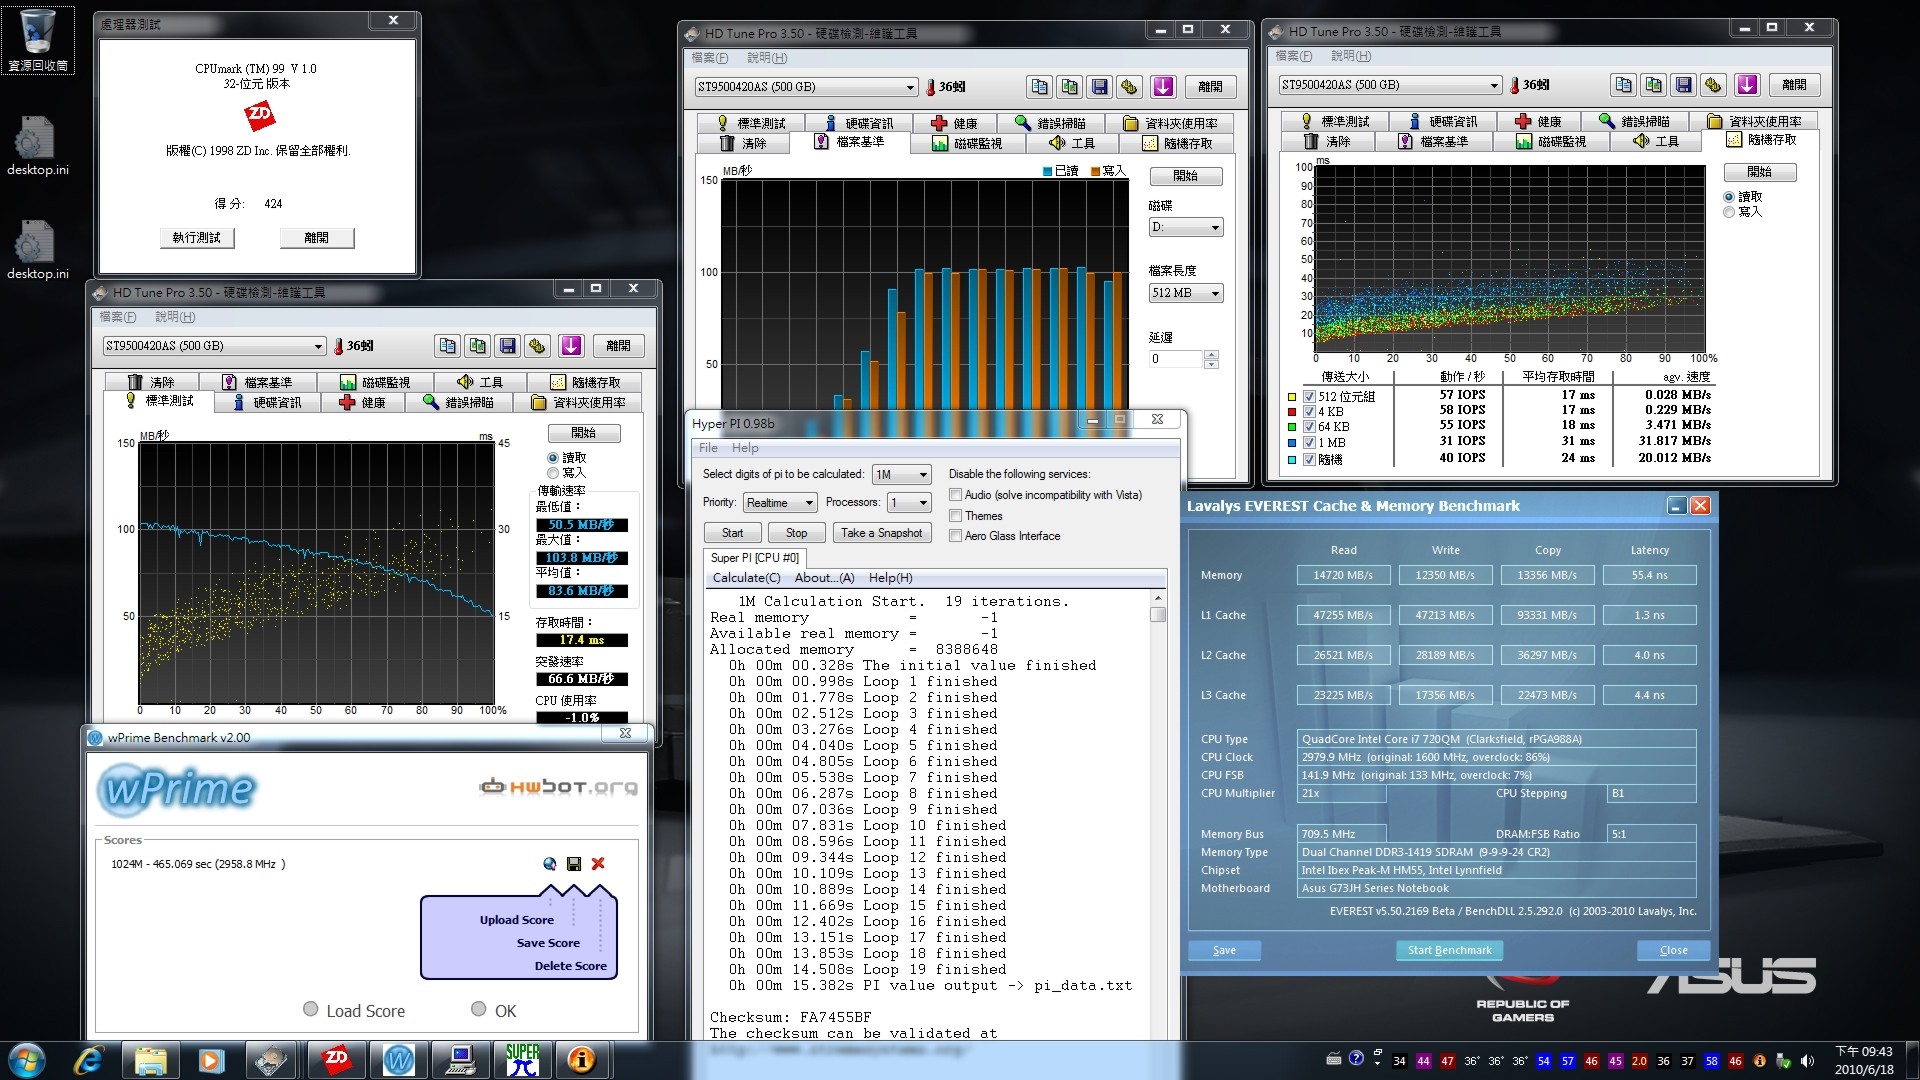The height and width of the screenshot is (1080, 1920).
Task: Open drive dropdown in left HD Tune window
Action: click(x=215, y=346)
